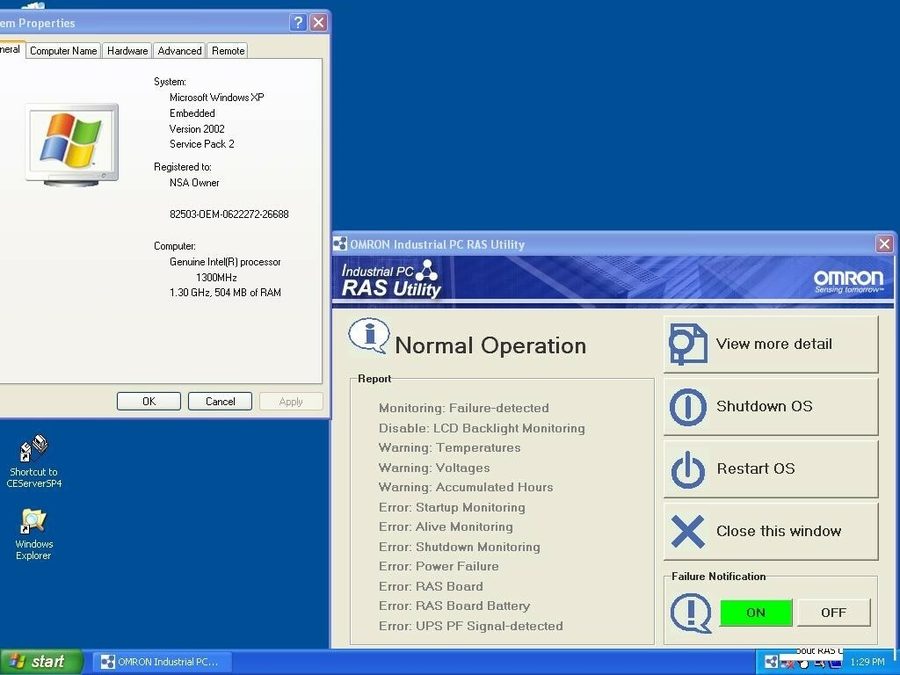Click the 'Microsoft Windows XP' system text
The image size is (900, 675).
click(x=216, y=98)
